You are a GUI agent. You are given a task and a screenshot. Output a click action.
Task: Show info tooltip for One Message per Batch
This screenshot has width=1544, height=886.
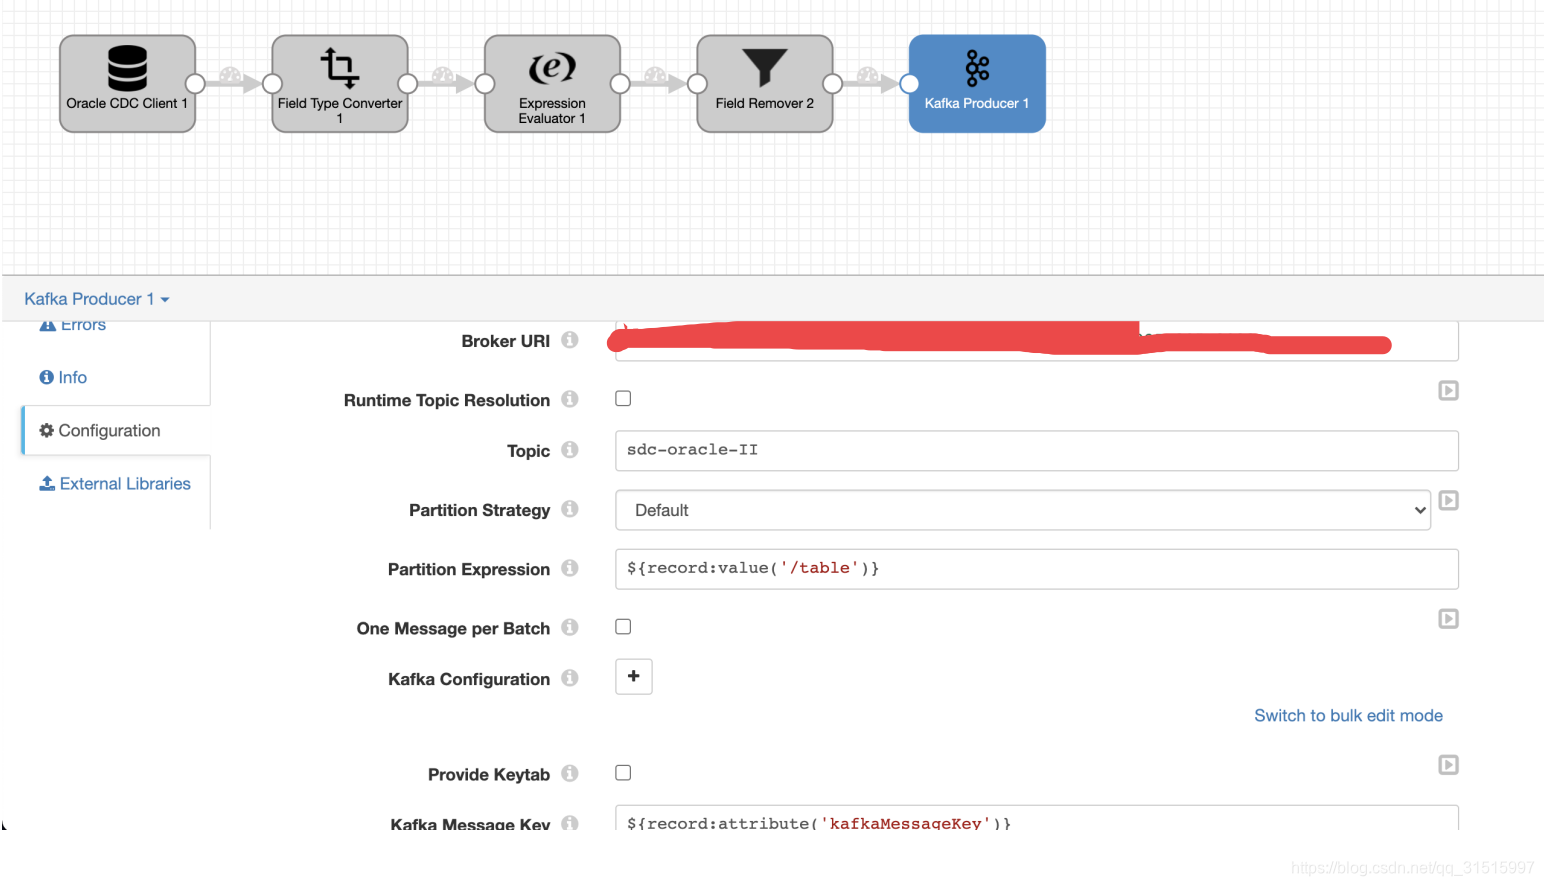[570, 627]
